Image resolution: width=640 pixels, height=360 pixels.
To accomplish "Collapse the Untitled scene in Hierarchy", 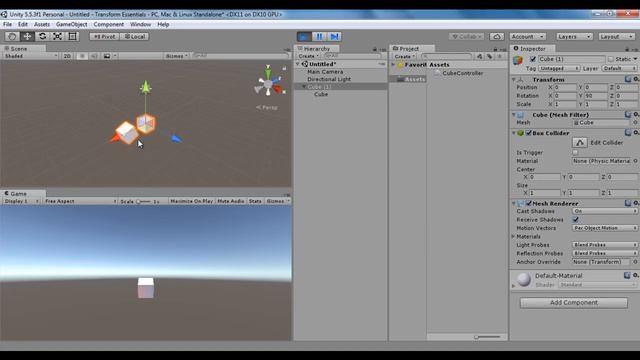I will click(x=298, y=64).
